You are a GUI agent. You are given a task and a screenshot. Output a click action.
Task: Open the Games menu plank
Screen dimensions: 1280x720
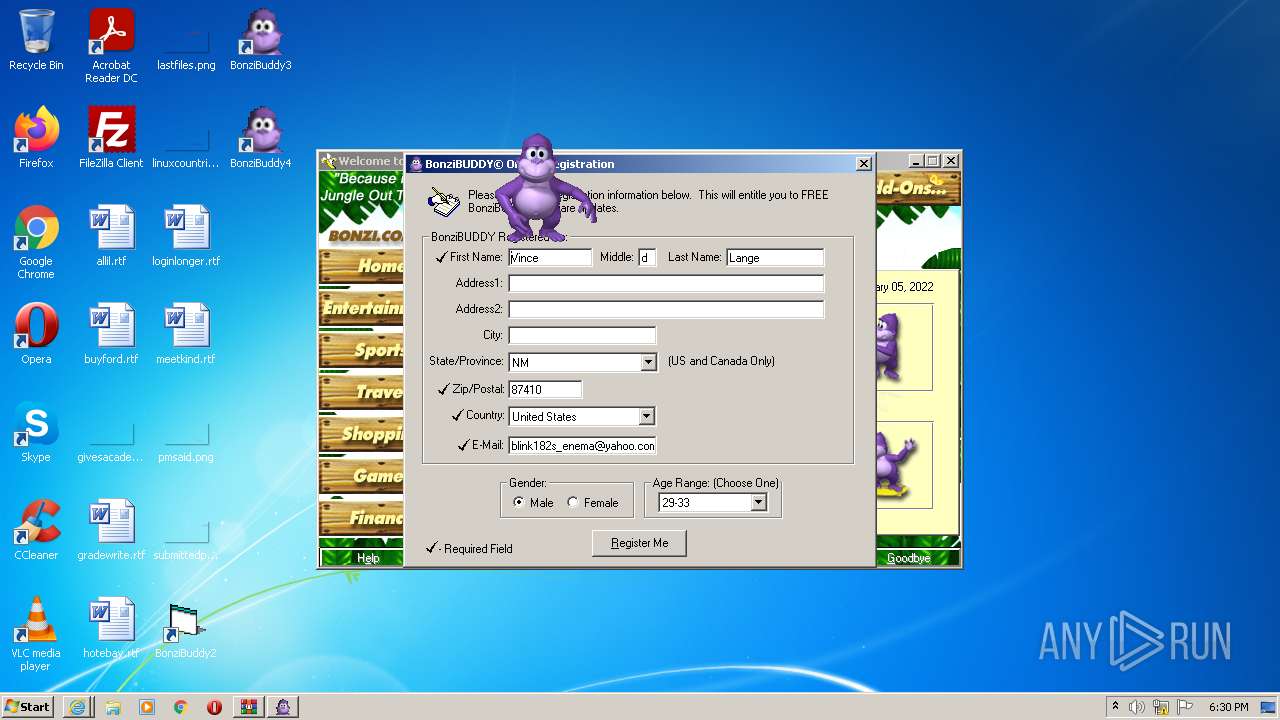pyautogui.click(x=361, y=476)
